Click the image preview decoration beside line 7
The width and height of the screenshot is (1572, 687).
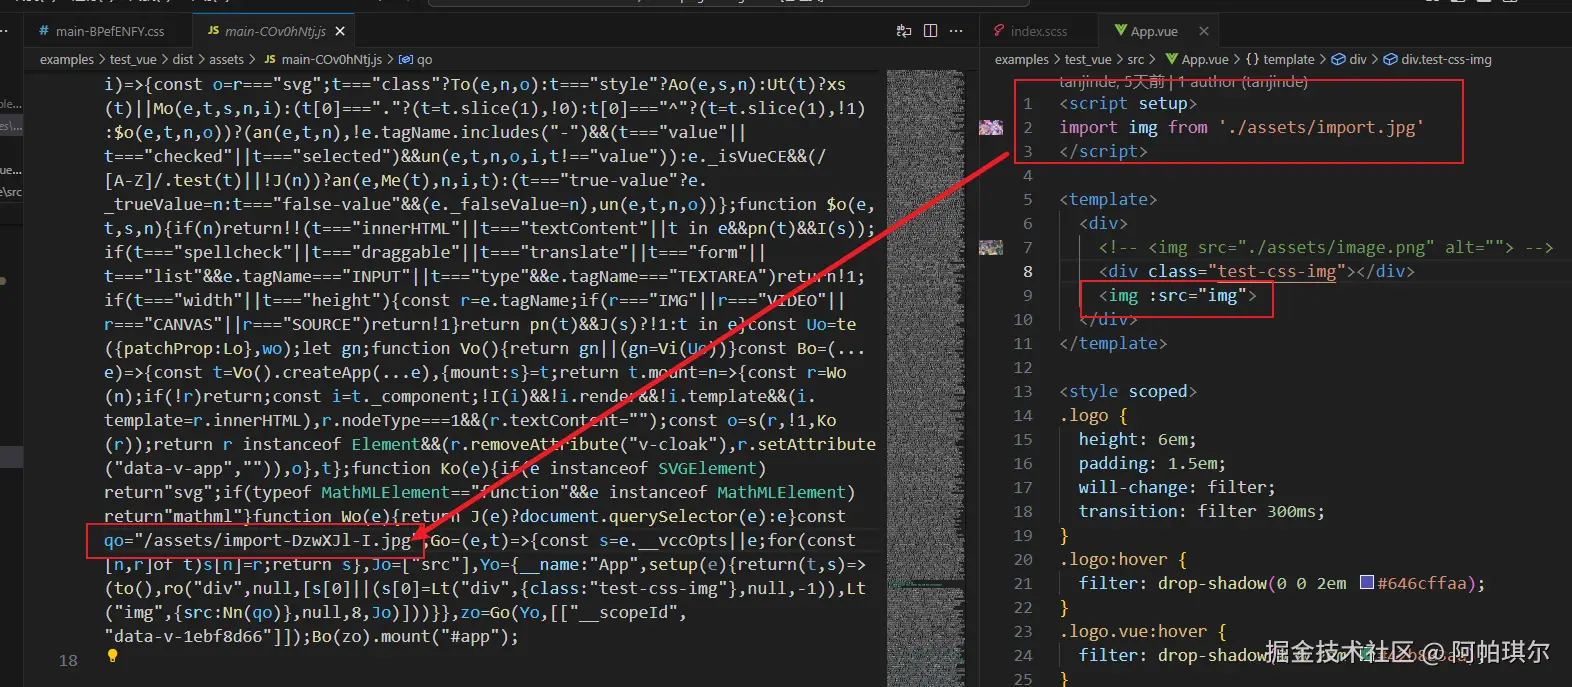pos(991,247)
